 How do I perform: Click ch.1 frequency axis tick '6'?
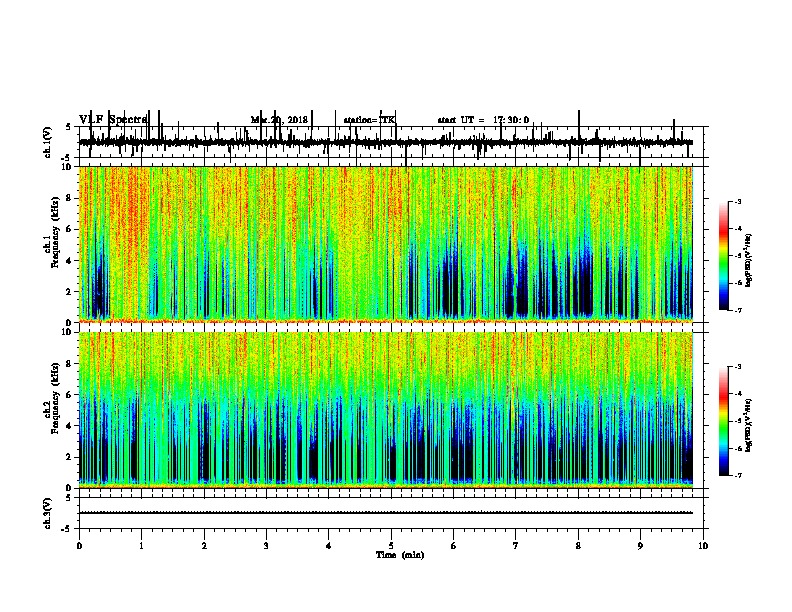coord(71,229)
